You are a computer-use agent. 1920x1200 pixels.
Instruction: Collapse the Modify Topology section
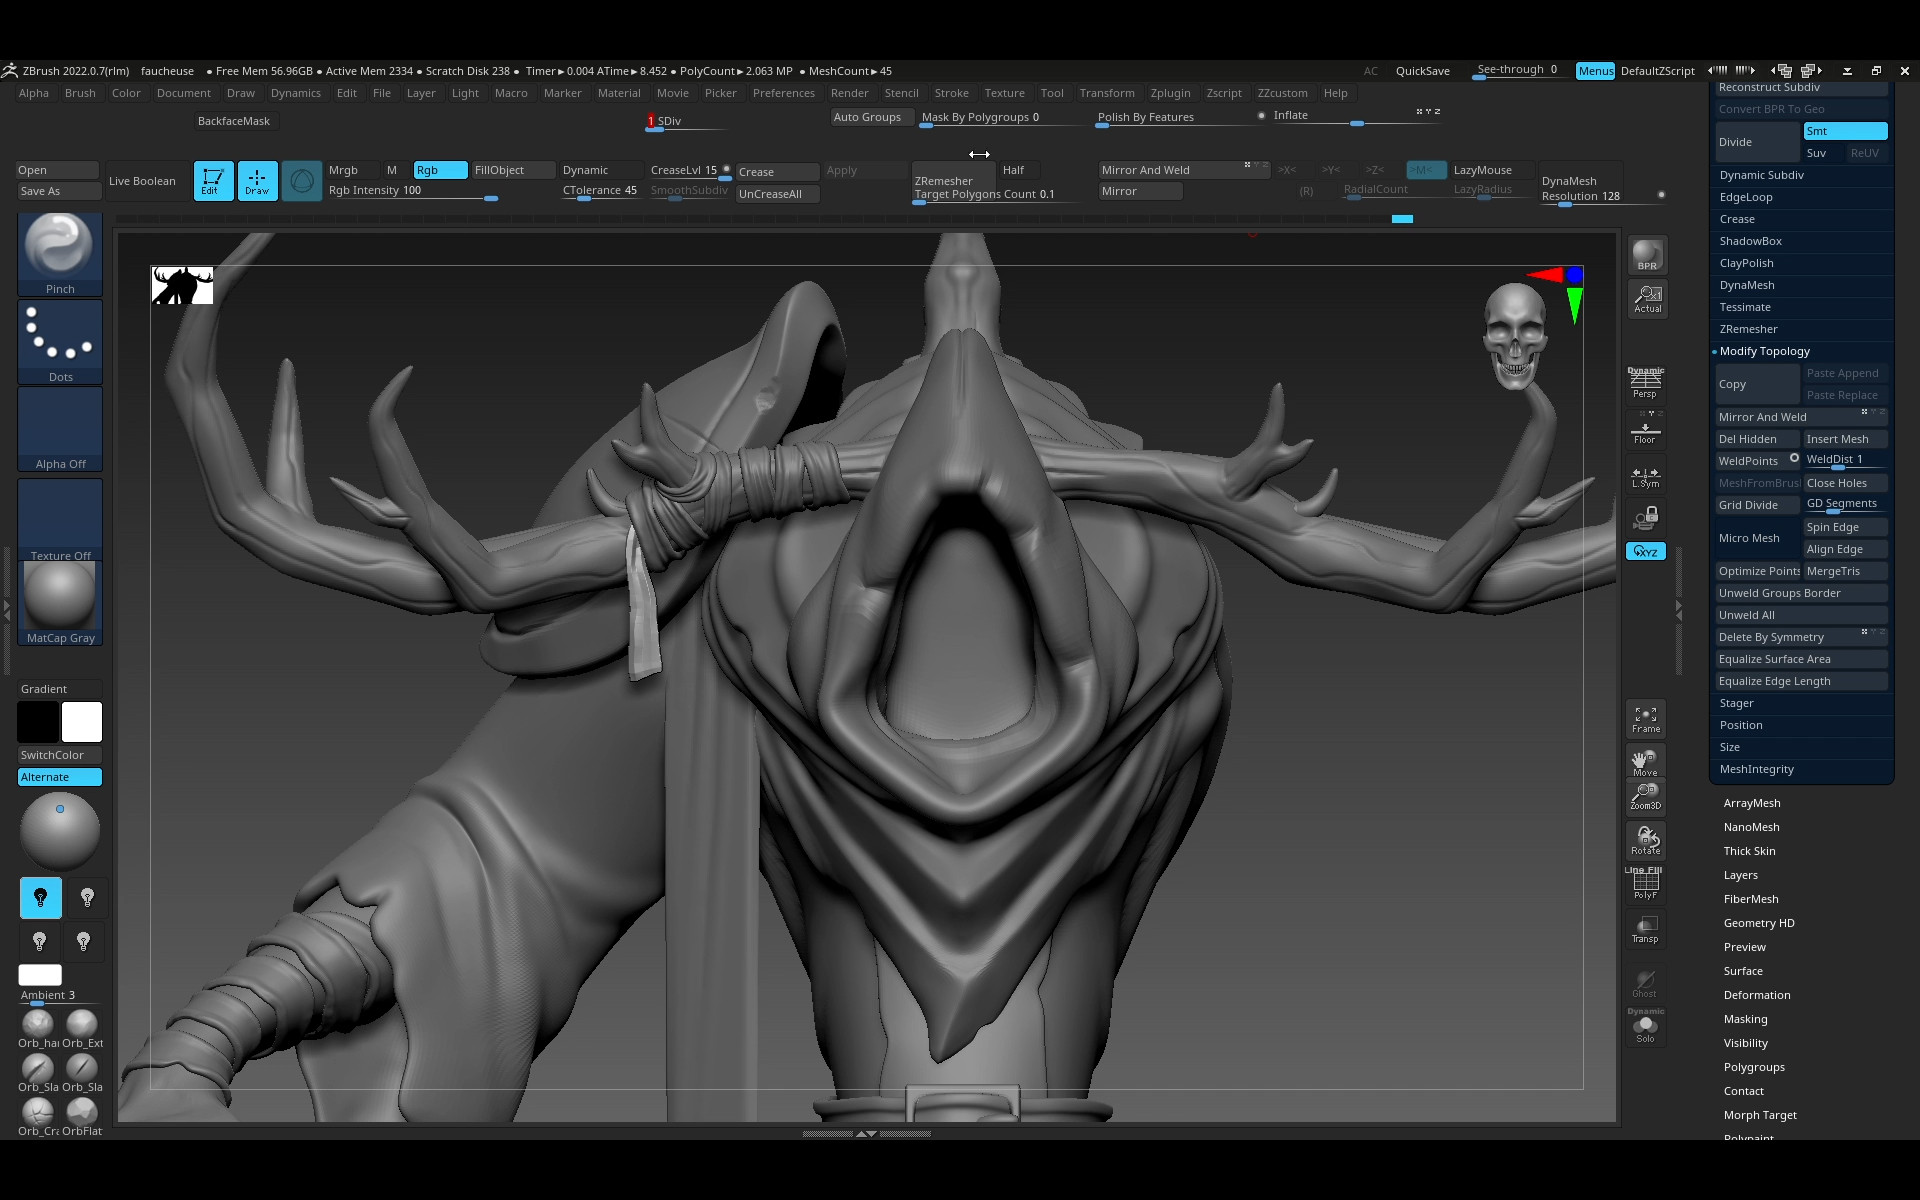pyautogui.click(x=1764, y=351)
